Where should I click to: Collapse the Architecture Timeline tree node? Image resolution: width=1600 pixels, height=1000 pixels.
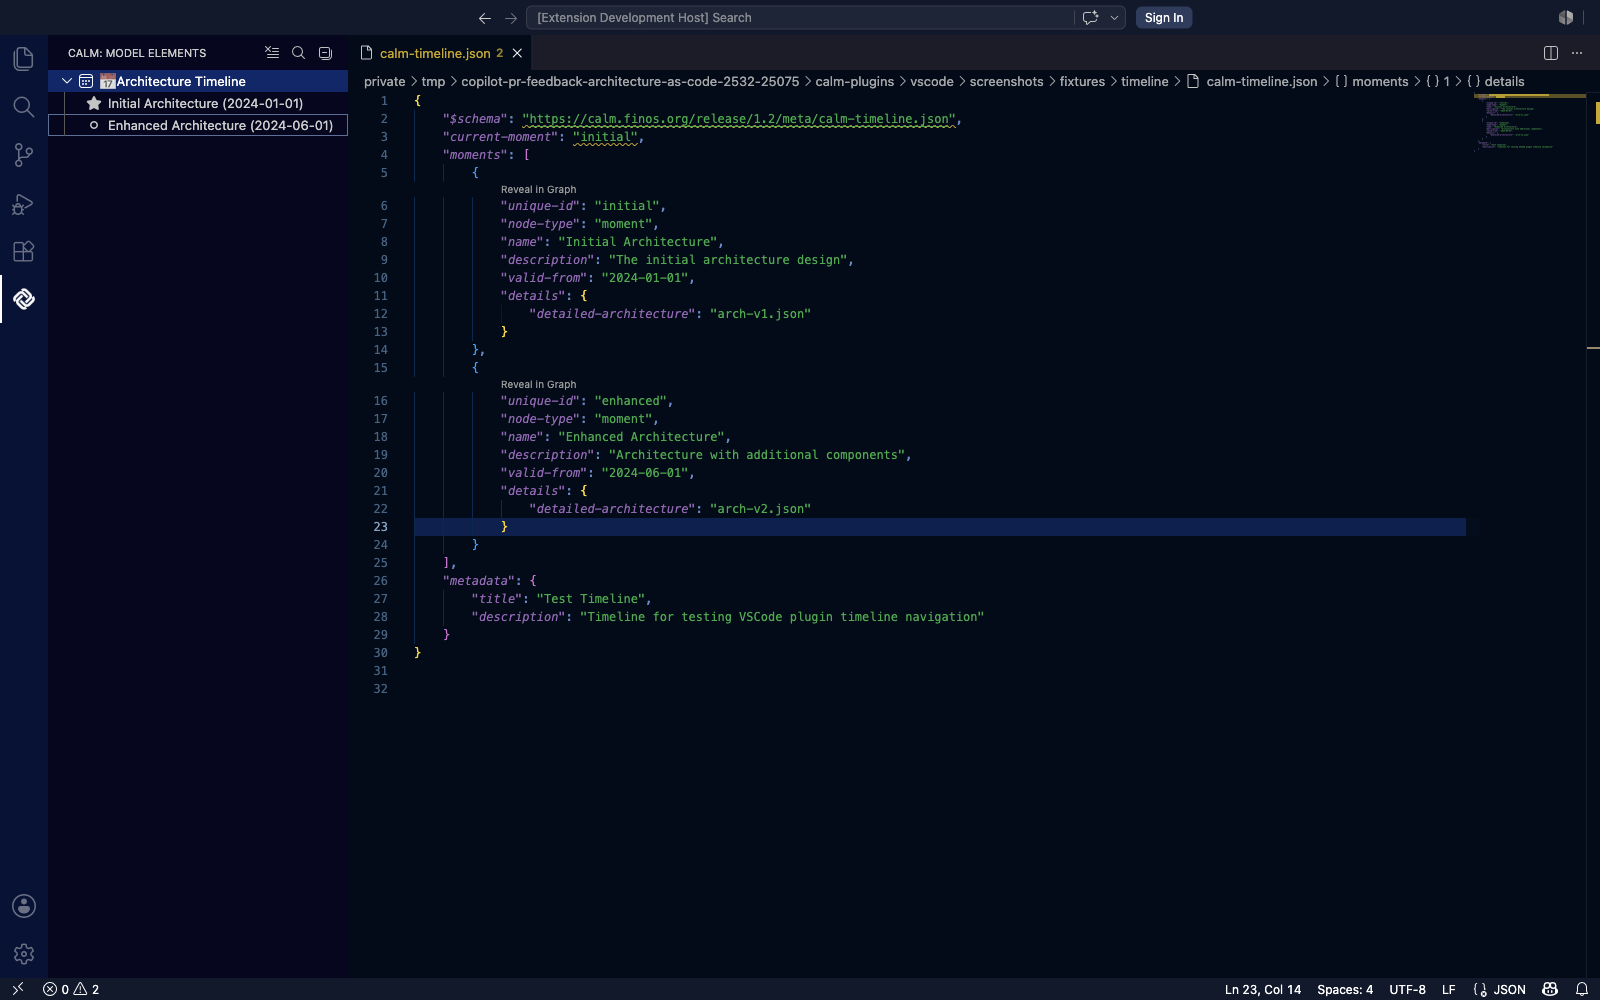coord(67,81)
